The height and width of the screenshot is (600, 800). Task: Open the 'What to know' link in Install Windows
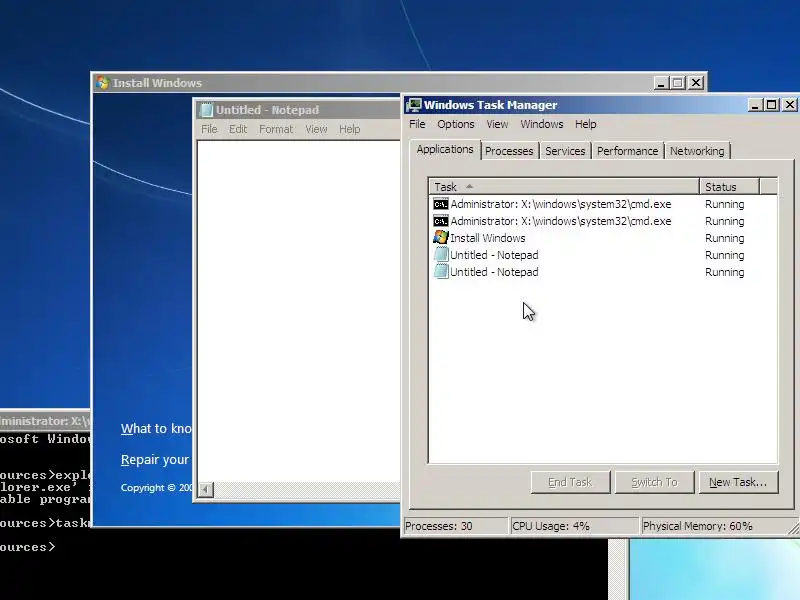point(156,429)
